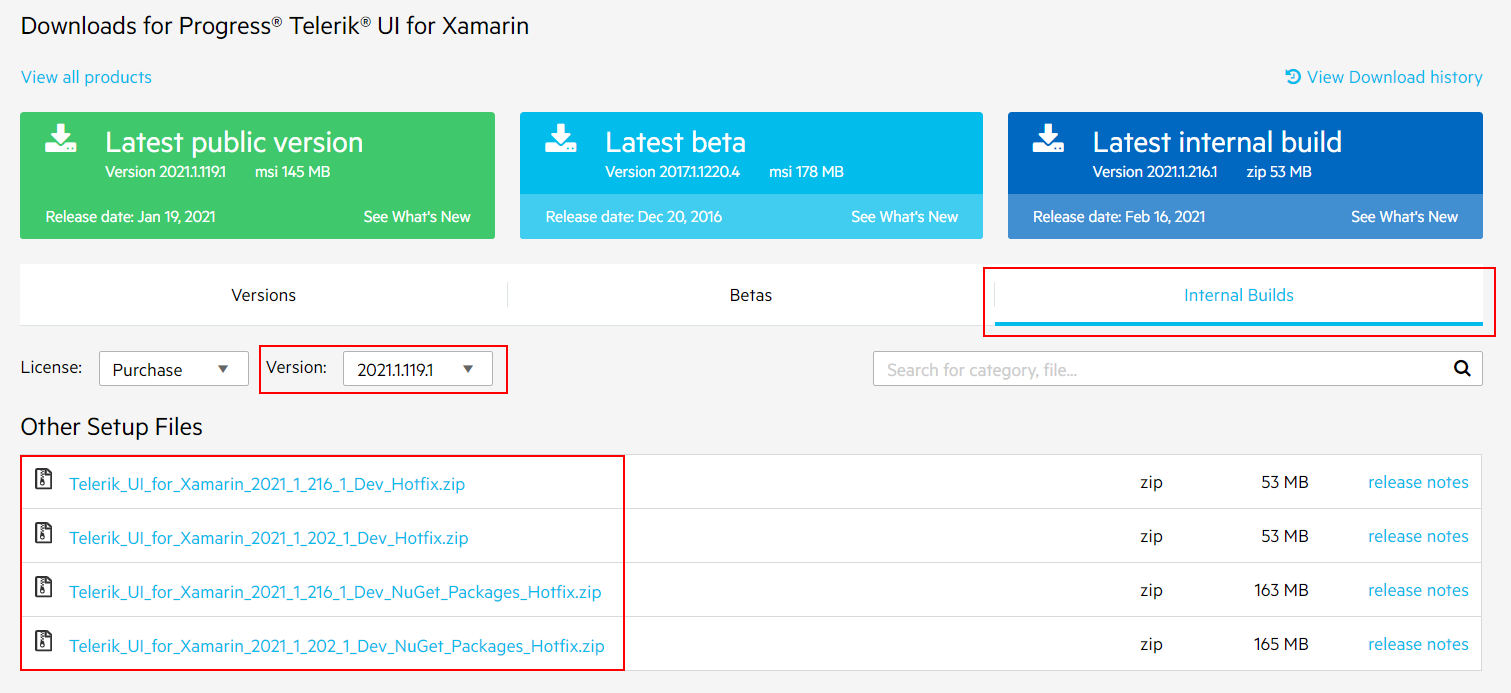Click the zip icon for 202_1_Dev_NuGet_Packages_Hotfix
1511x693 pixels.
coord(43,641)
